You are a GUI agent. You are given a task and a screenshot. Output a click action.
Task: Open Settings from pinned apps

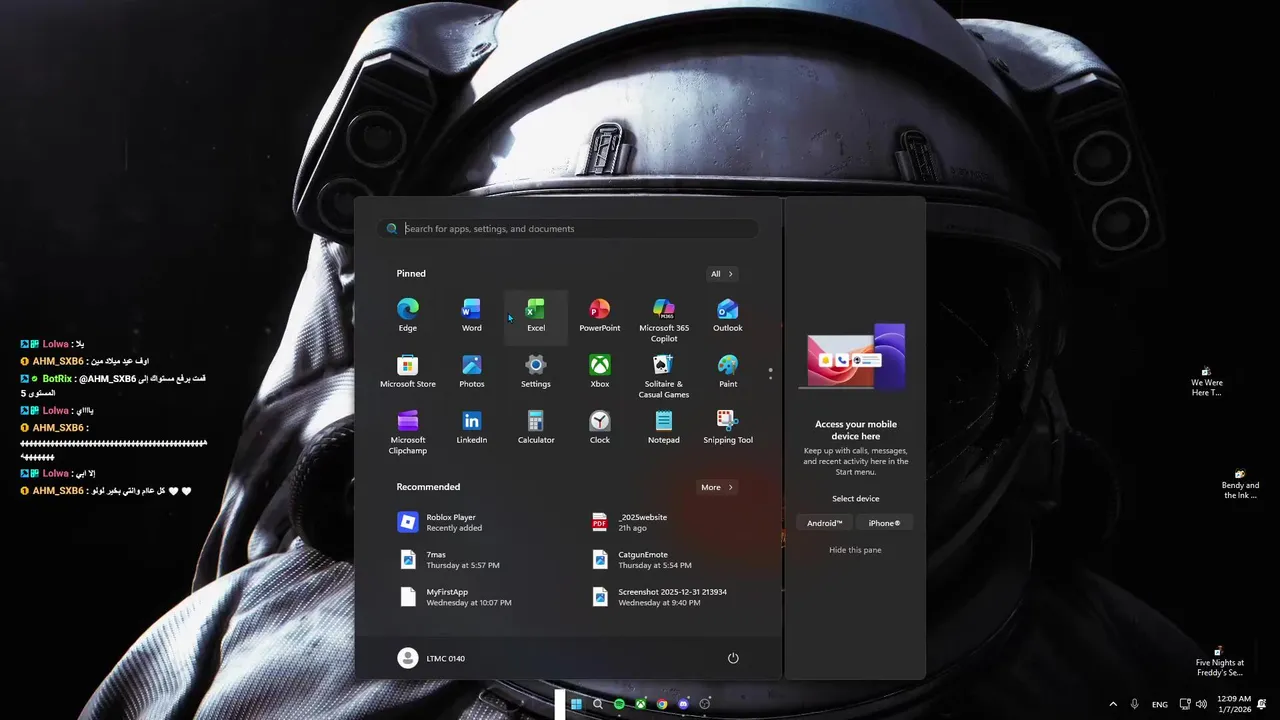point(536,371)
